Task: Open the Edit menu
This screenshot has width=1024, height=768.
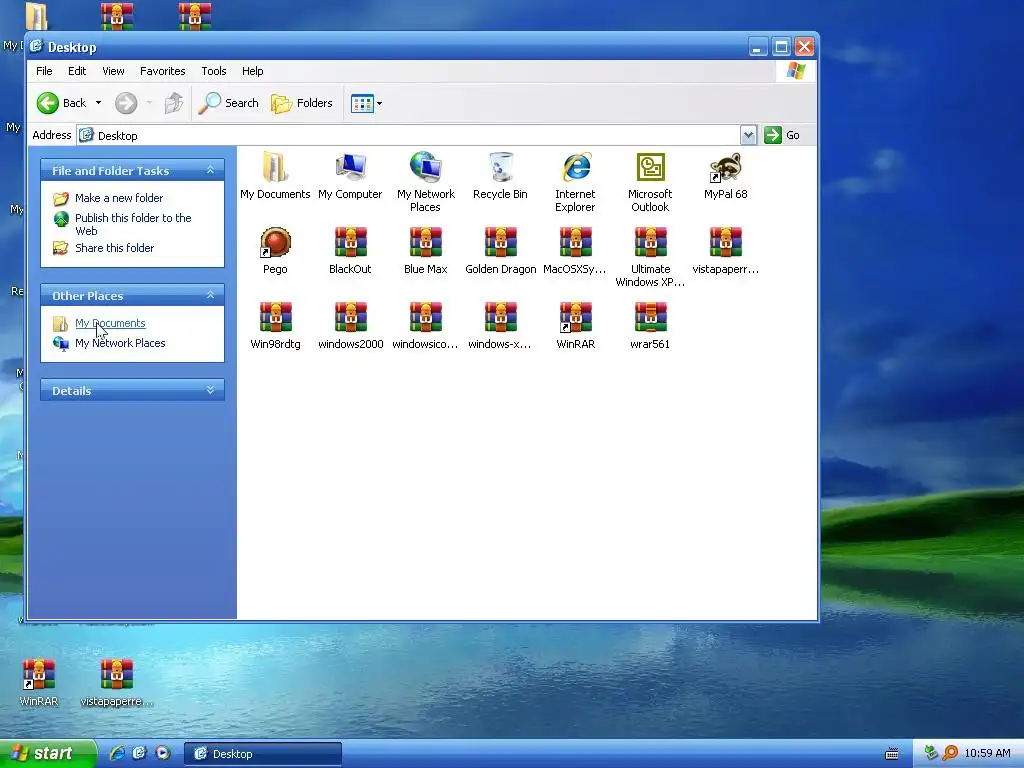Action: (x=77, y=71)
